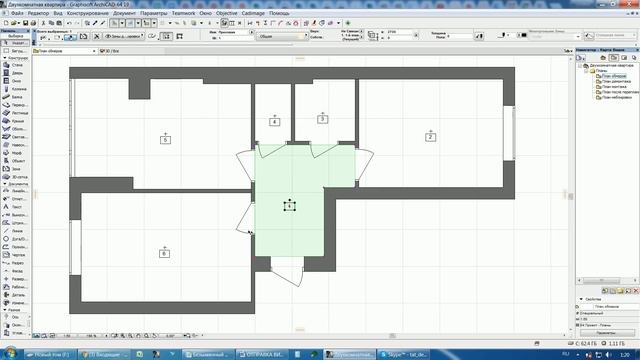This screenshot has width=640, height=360.
Task: Select the Marquee (Бегущая рамка) tool
Action: (15, 51)
